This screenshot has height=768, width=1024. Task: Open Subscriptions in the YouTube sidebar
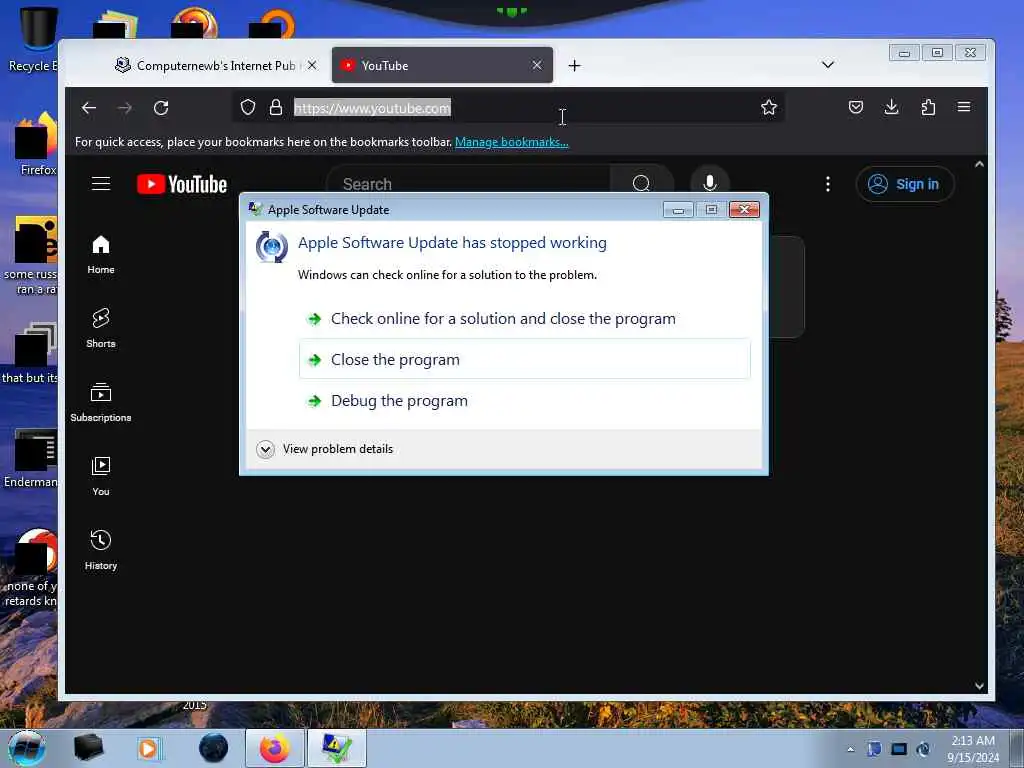(101, 402)
